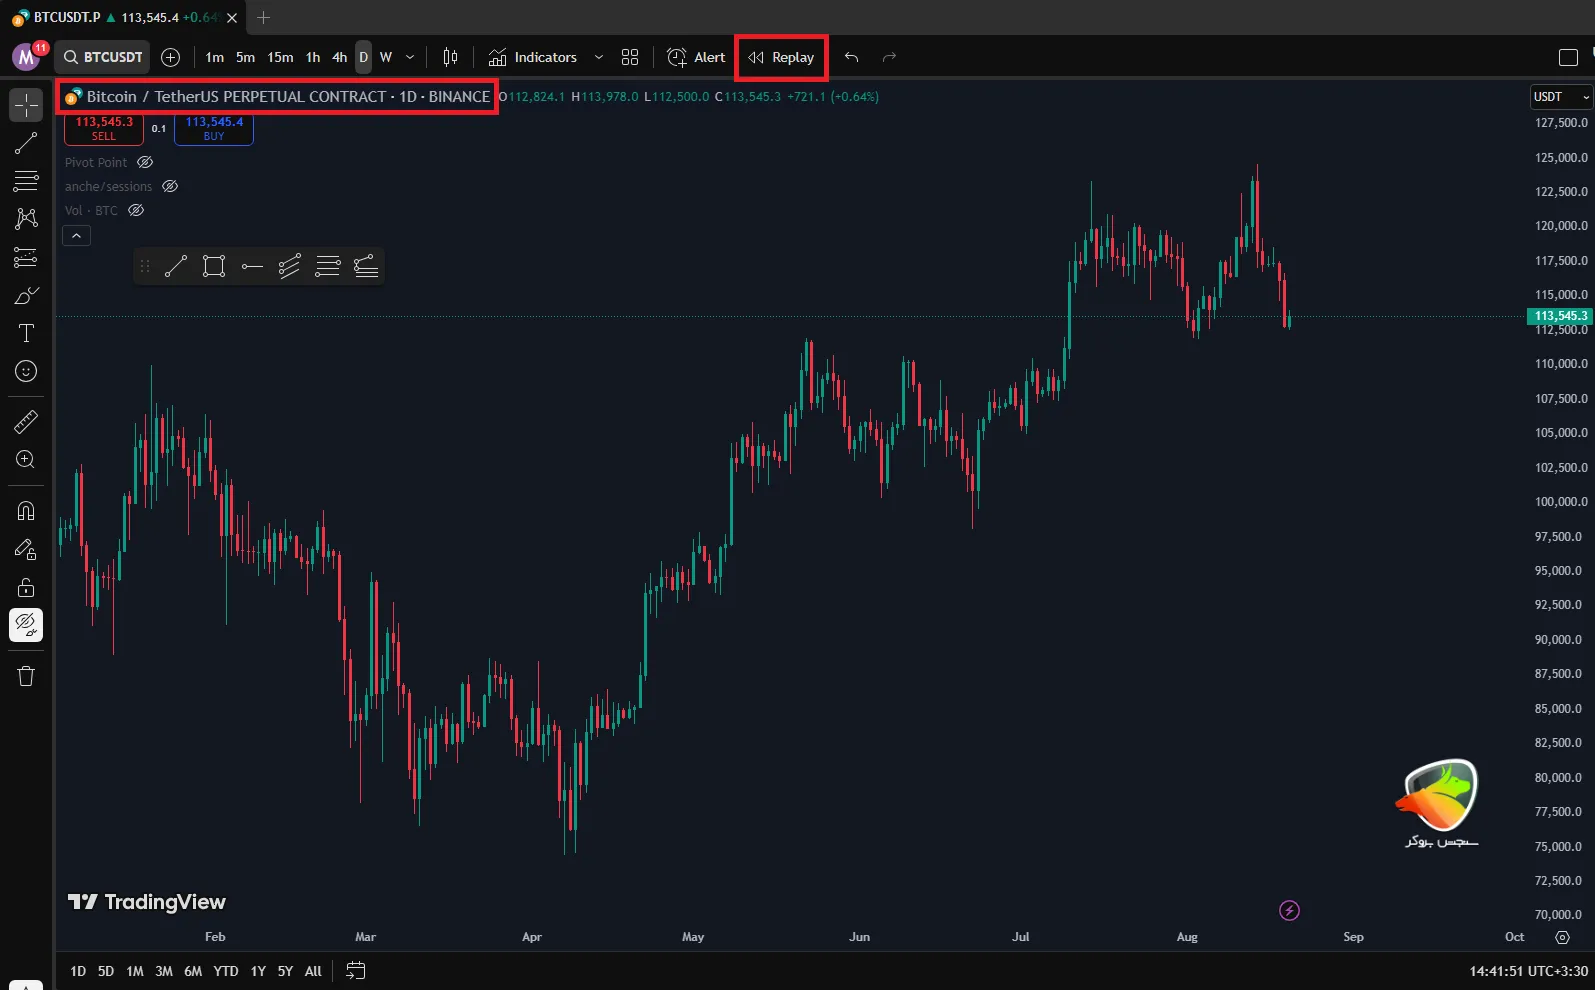
Task: Select the trend line drawing tool
Action: [x=26, y=143]
